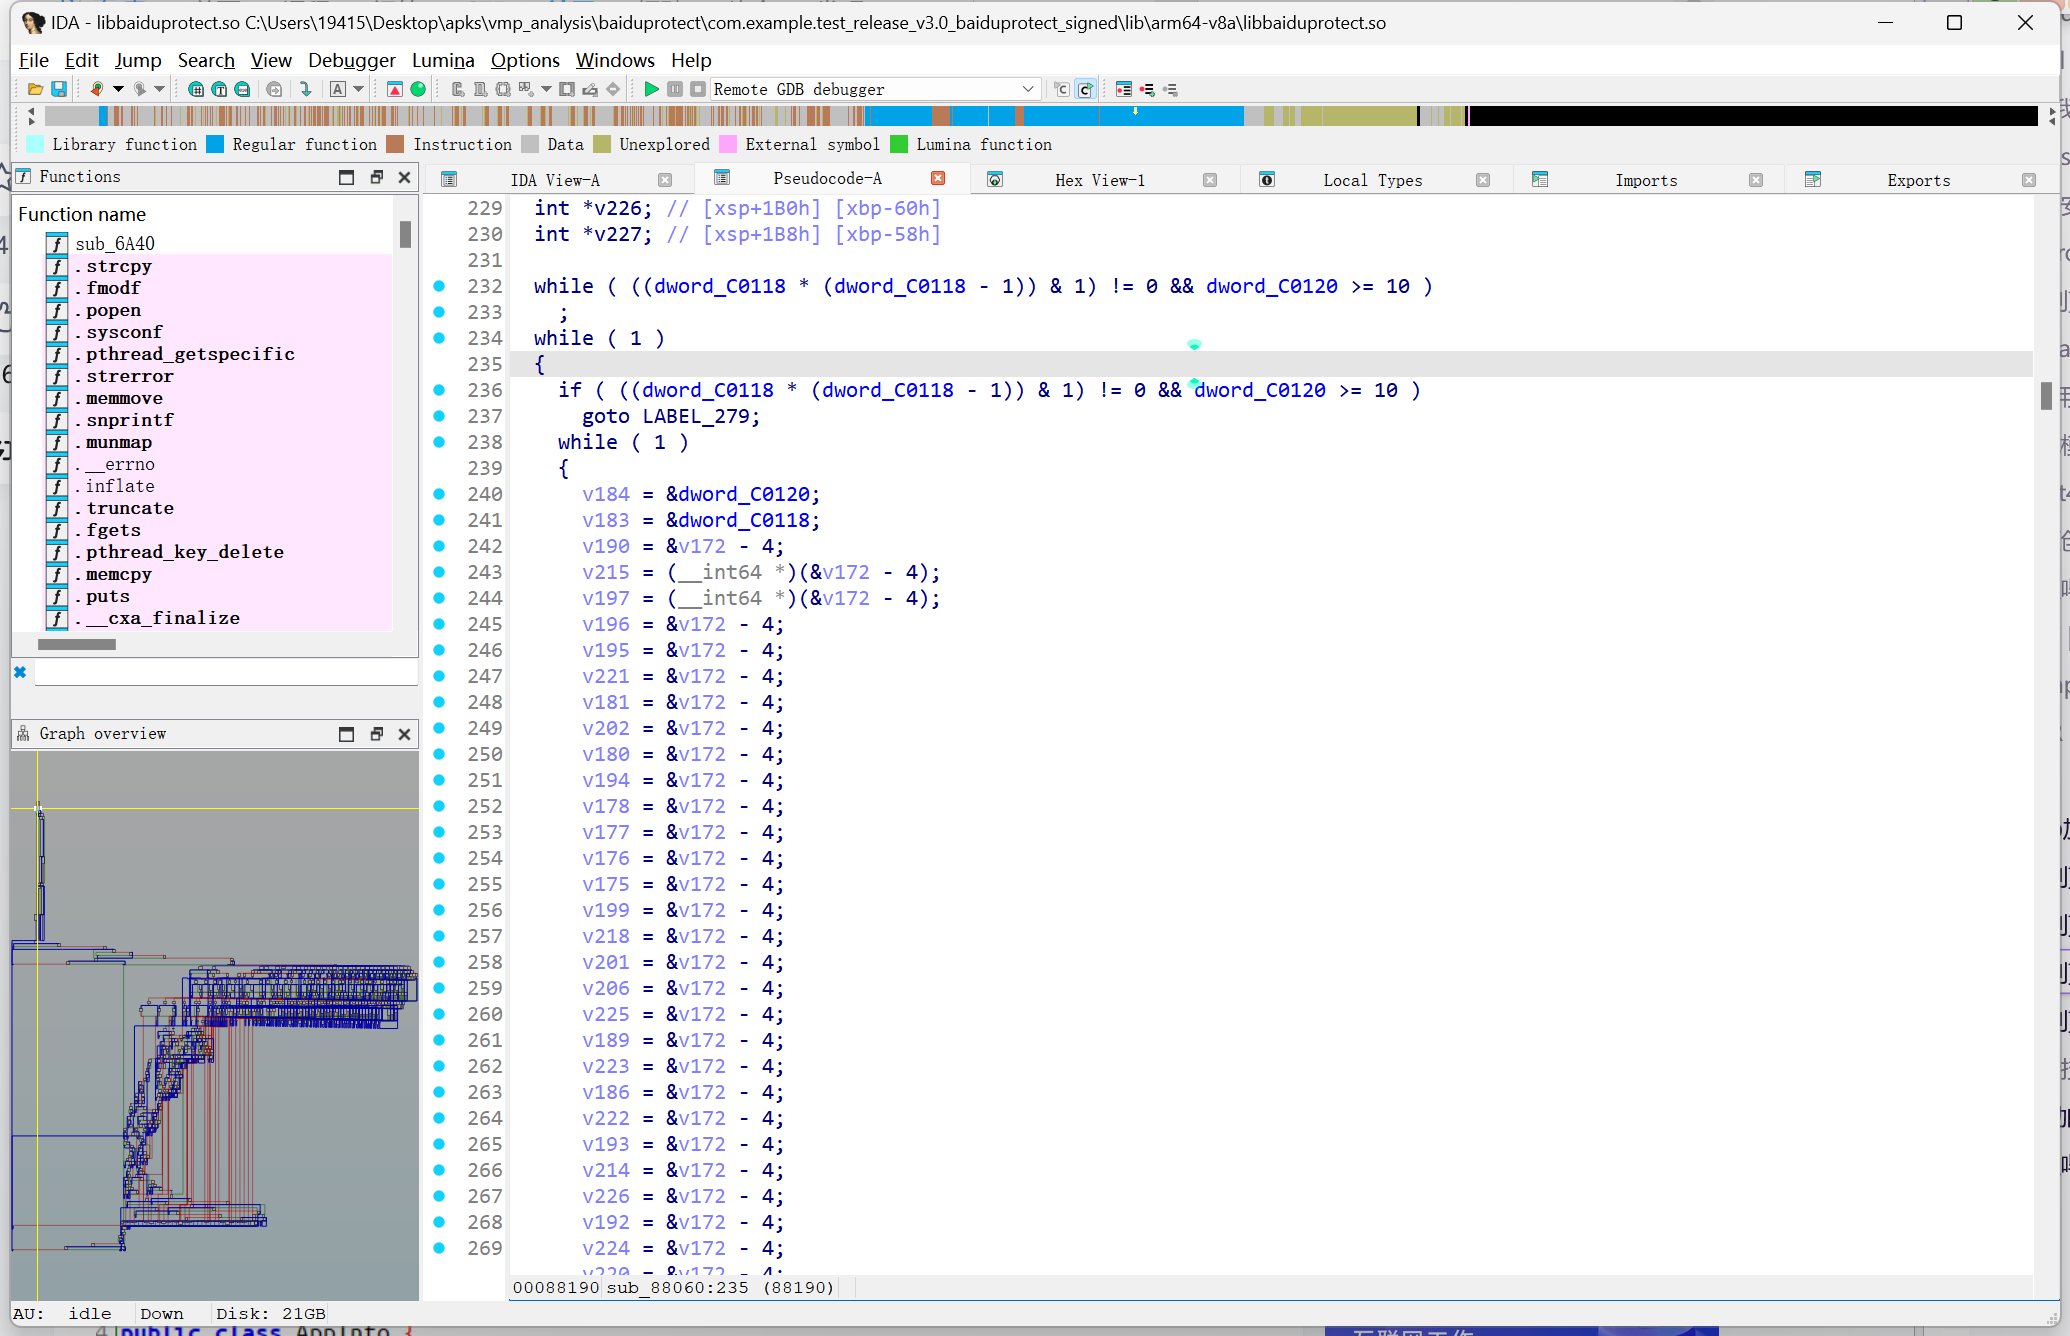Image resolution: width=2070 pixels, height=1336 pixels.
Task: Close the Pseudocode-A tab
Action: (x=938, y=178)
